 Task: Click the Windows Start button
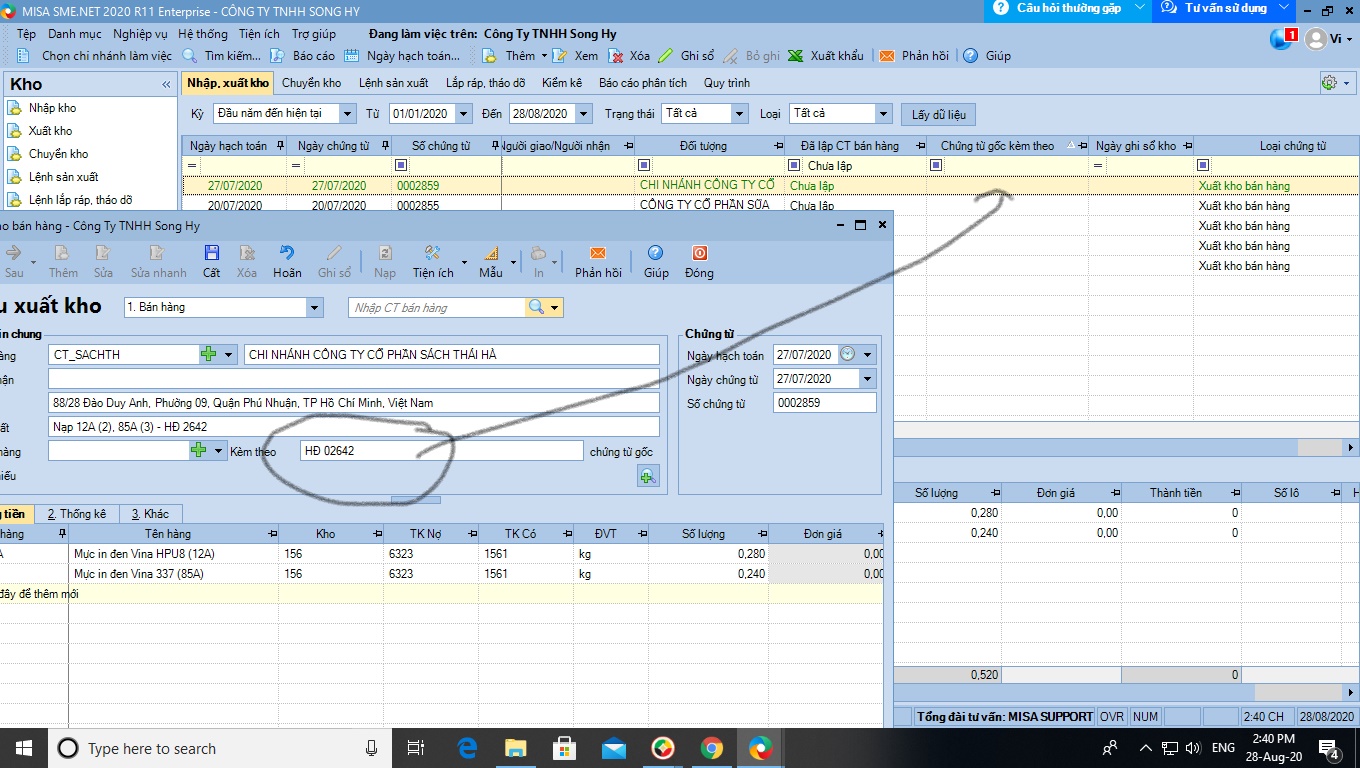point(23,748)
